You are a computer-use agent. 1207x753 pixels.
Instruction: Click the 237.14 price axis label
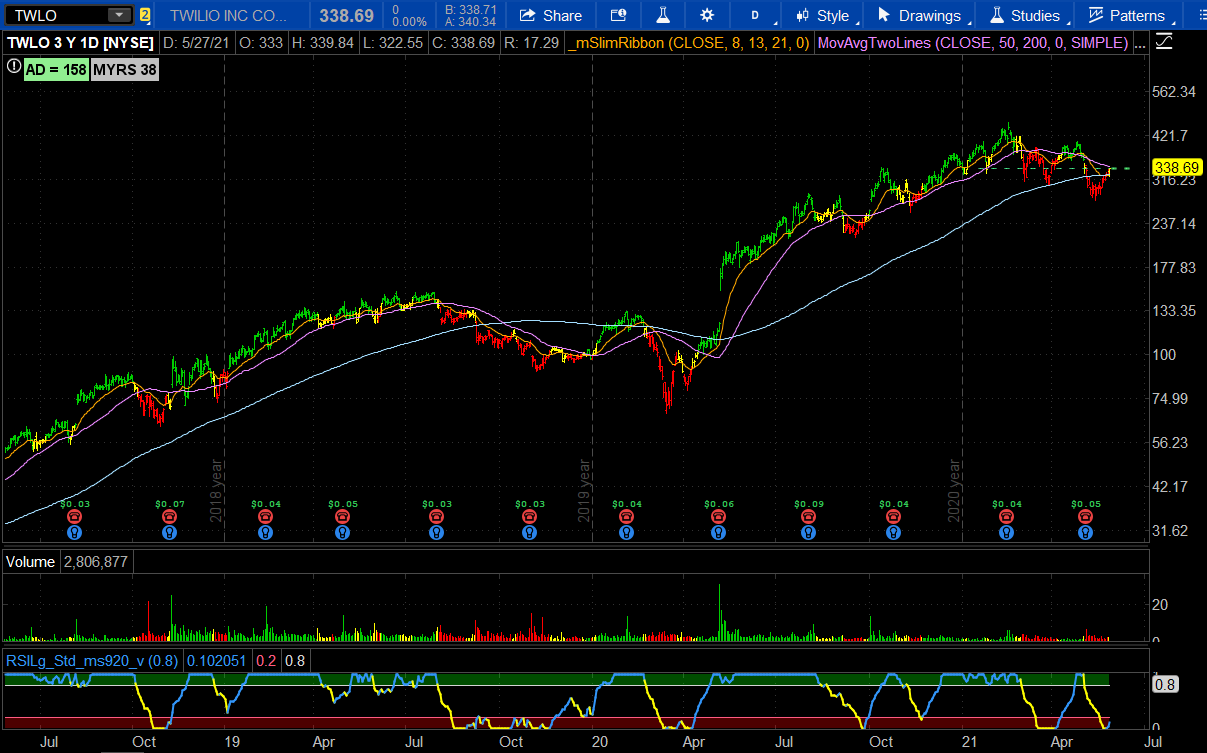(x=1175, y=223)
